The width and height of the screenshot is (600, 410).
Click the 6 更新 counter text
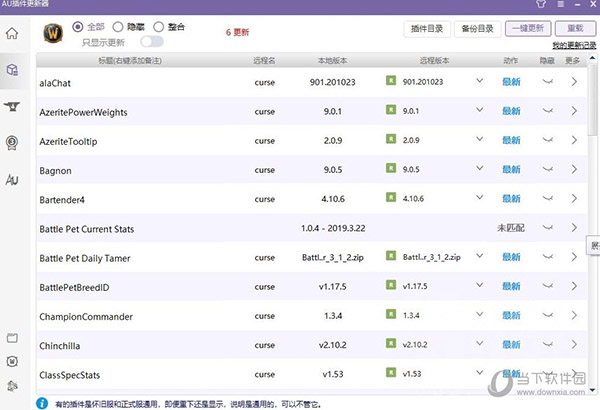(237, 32)
